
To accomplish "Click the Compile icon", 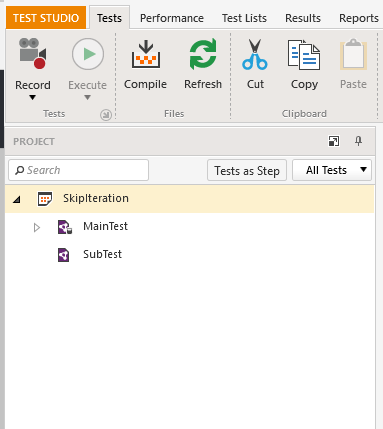I will tap(146, 54).
